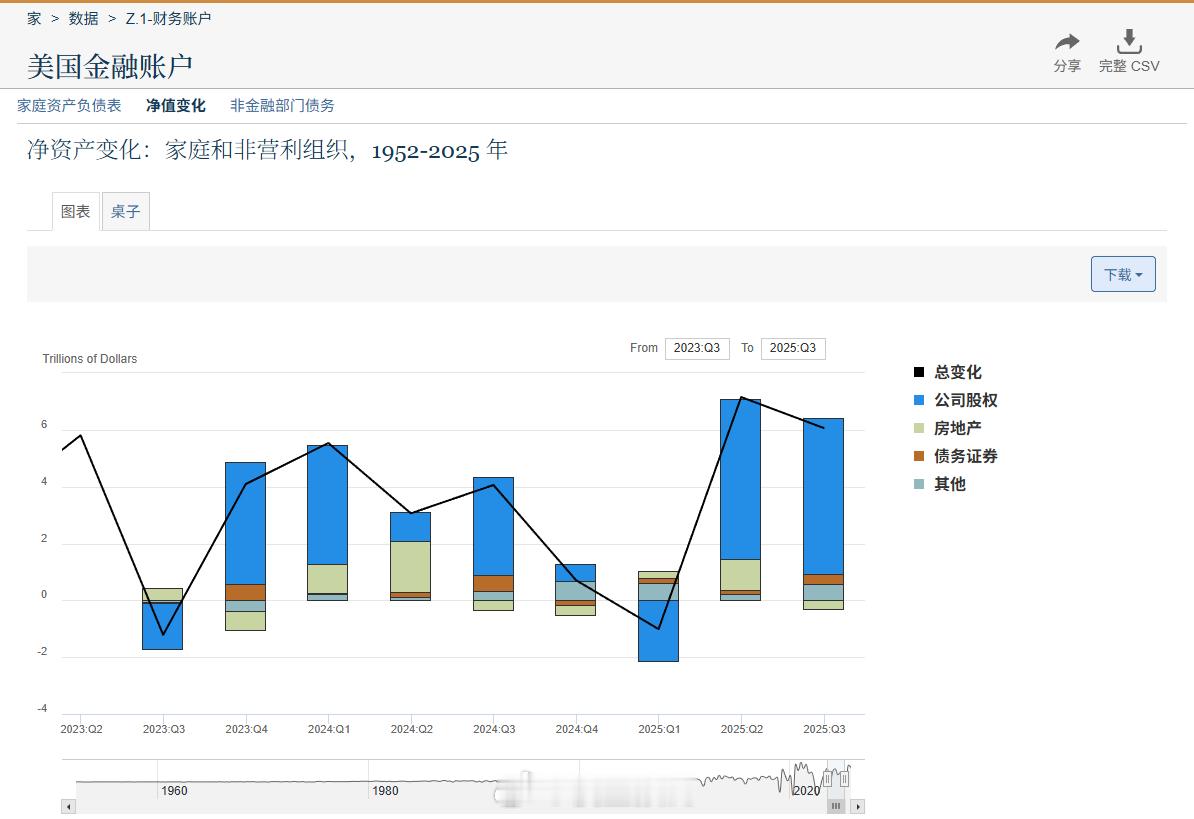The height and width of the screenshot is (819, 1194).
Task: Open the 下载 dropdown menu
Action: [1122, 274]
